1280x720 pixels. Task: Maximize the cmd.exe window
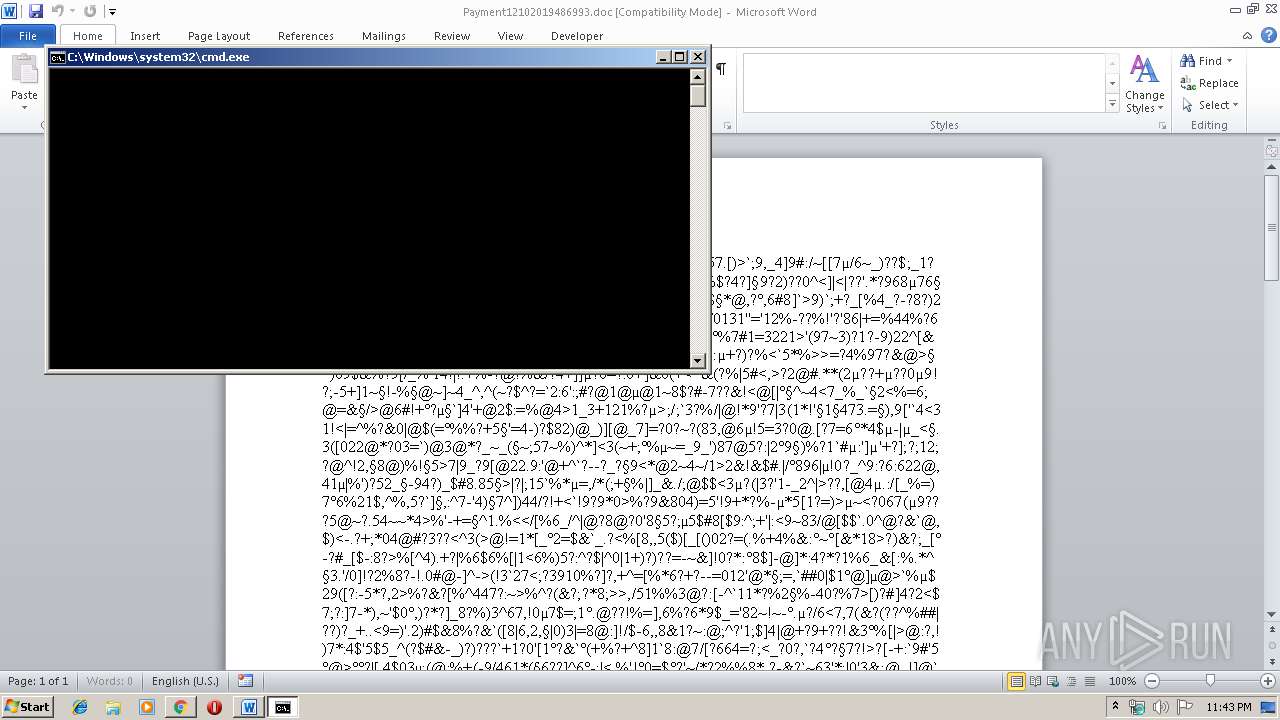click(680, 57)
